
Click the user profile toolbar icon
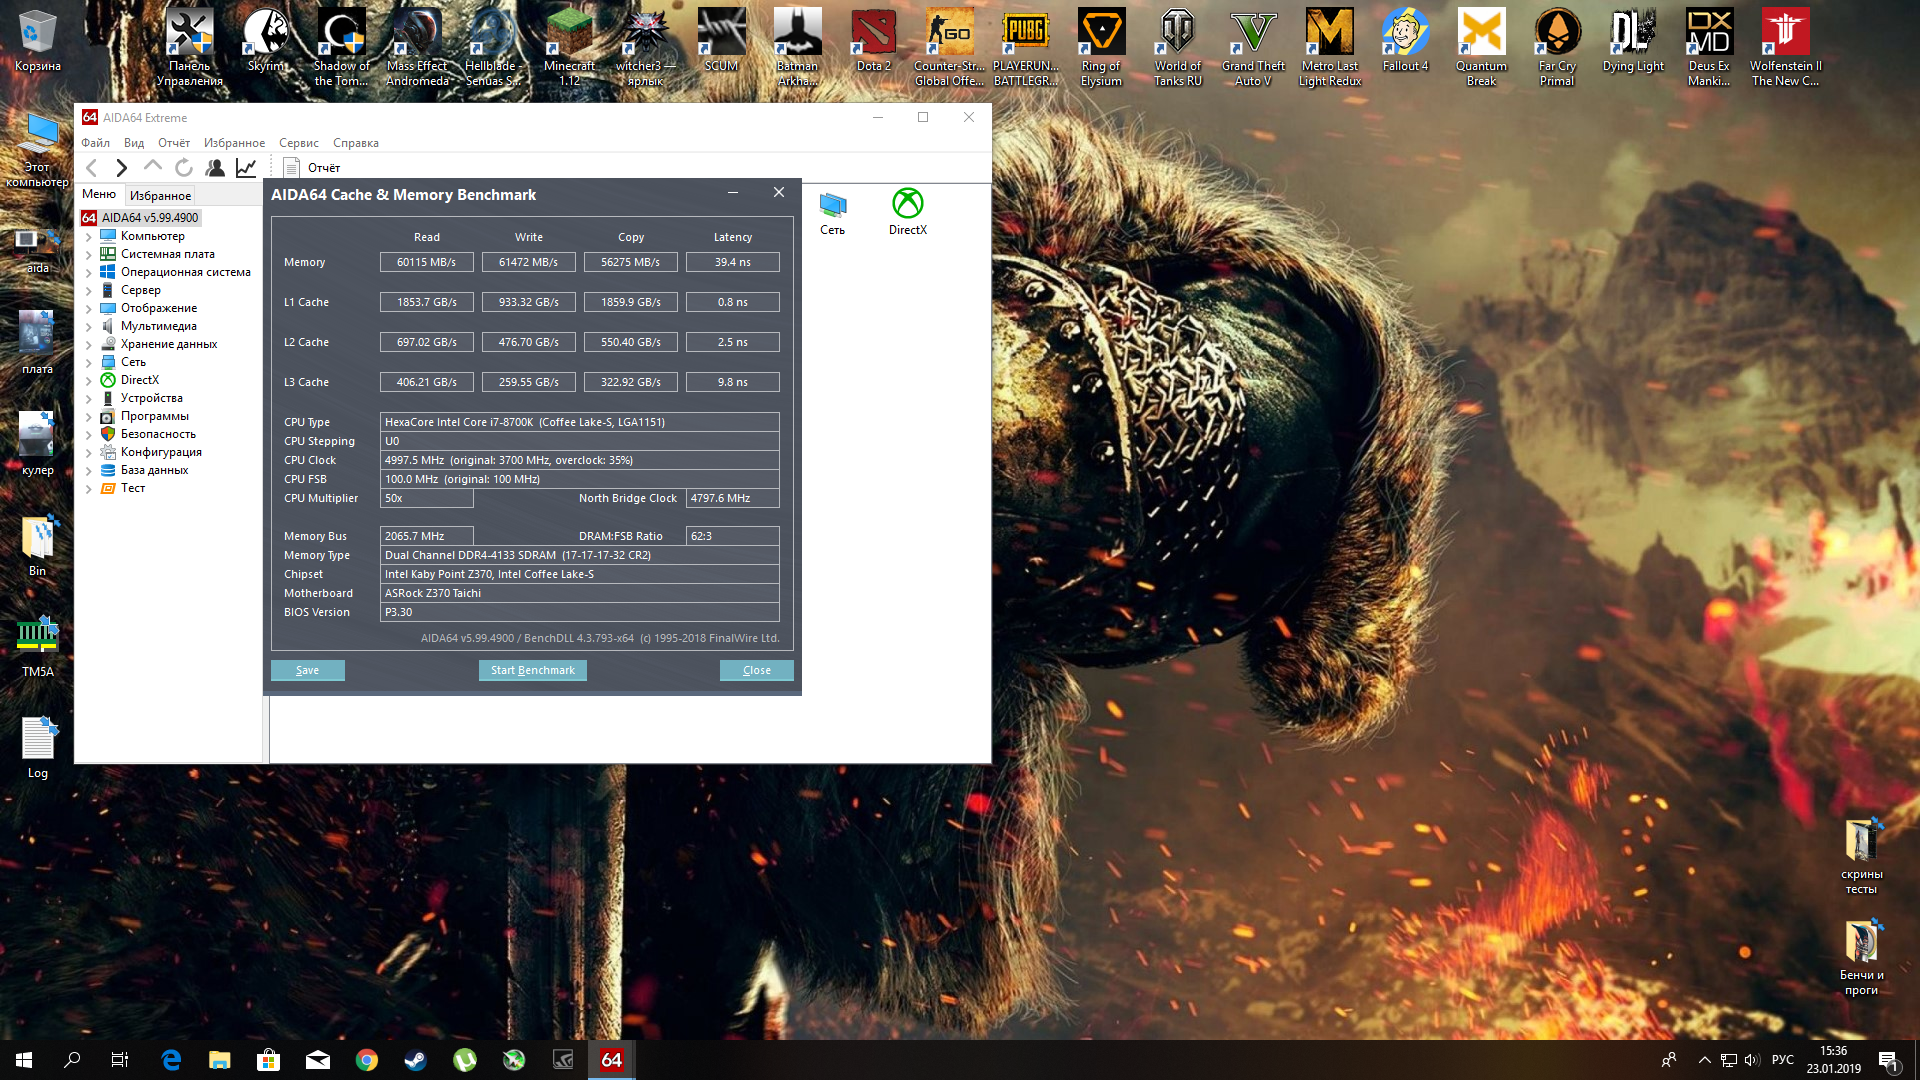(215, 168)
